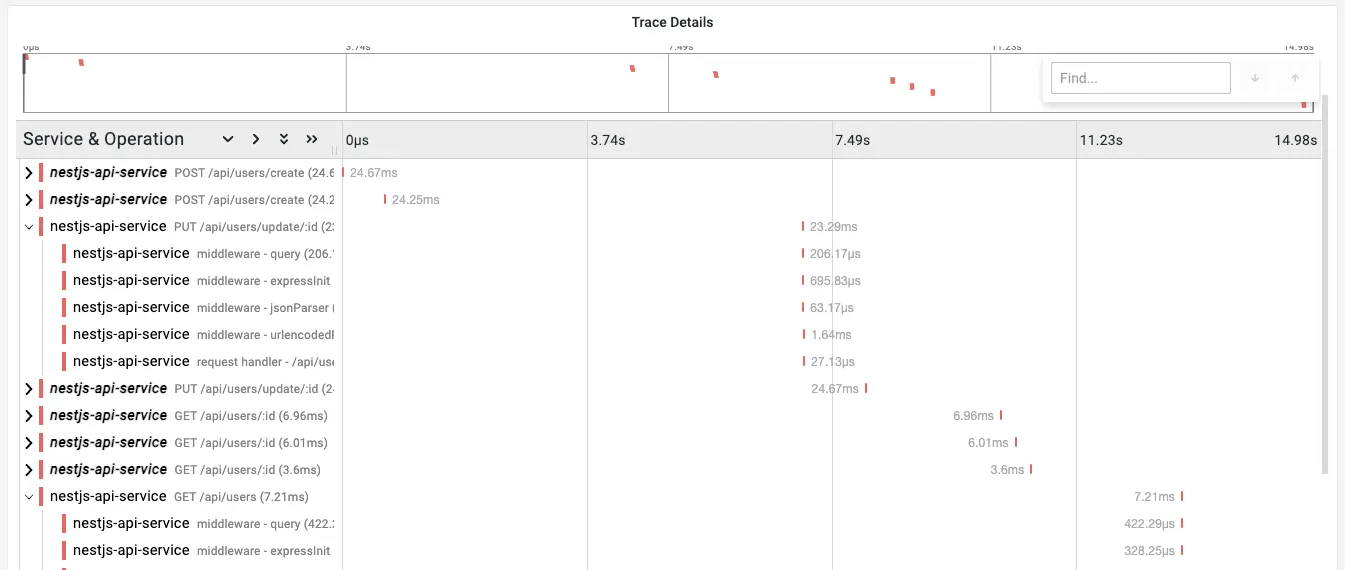Click the 23.29ms span bar in timeline
Screen dimensions: 1345x570
(802, 227)
